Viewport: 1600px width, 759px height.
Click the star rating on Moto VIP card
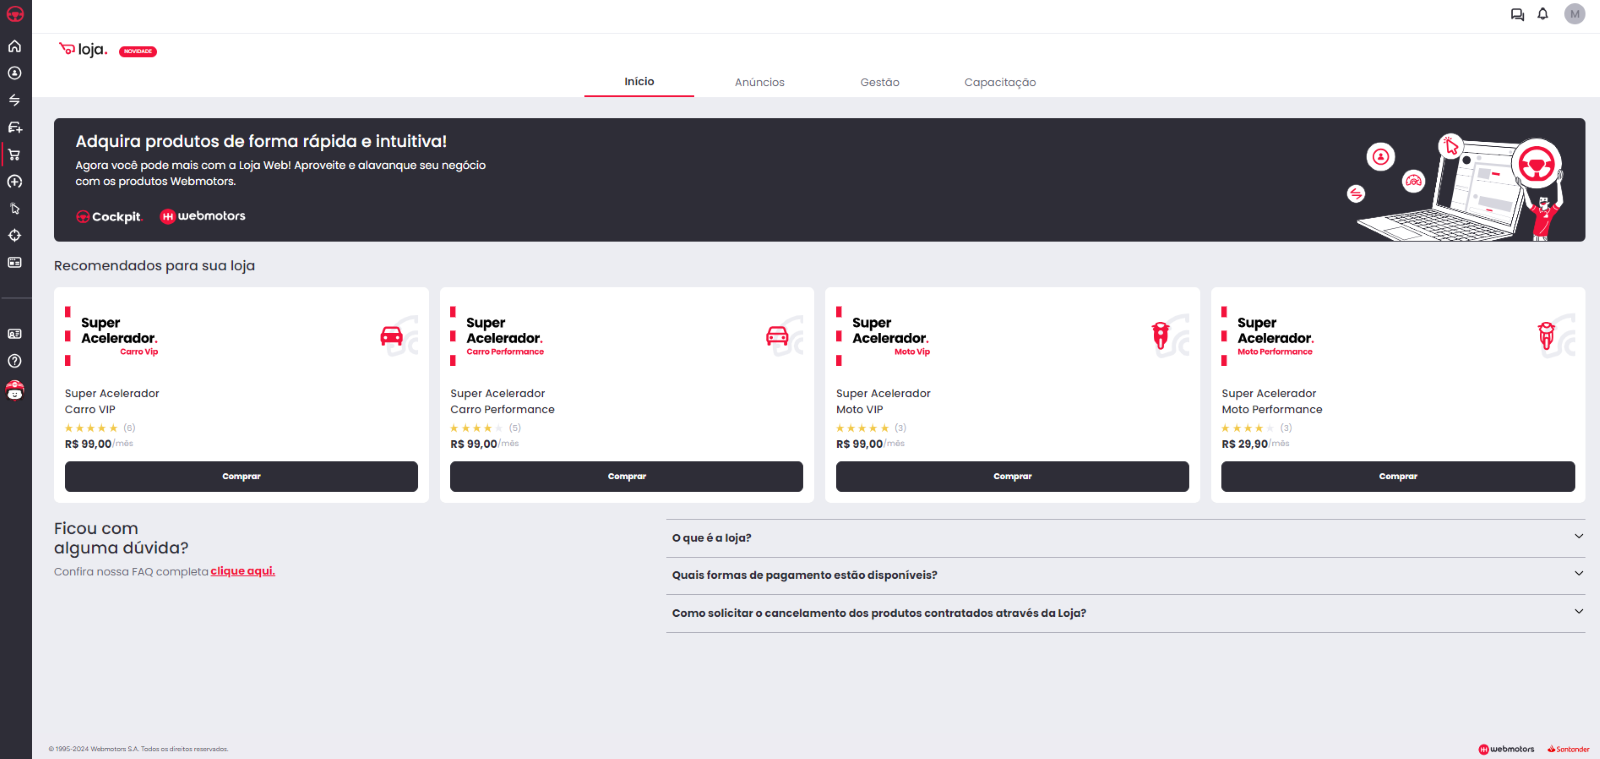862,428
